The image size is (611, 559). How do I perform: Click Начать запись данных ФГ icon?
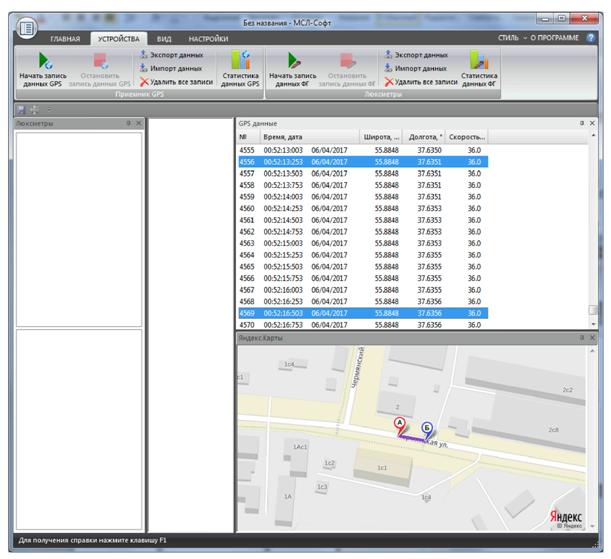coord(293,61)
